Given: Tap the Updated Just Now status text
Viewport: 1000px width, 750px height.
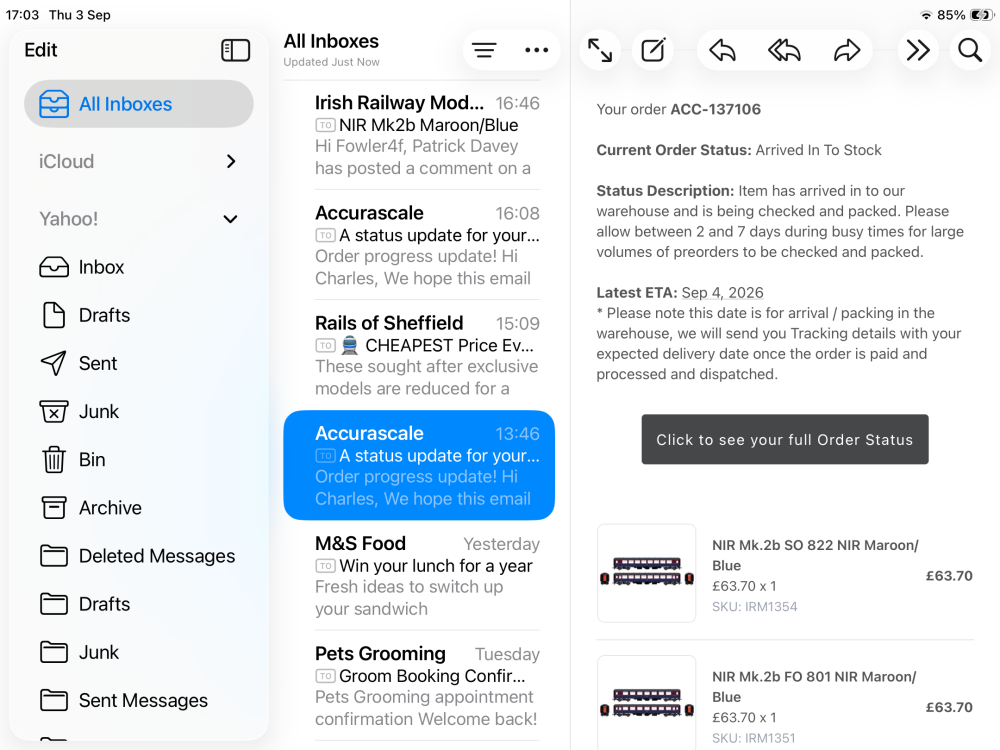Looking at the screenshot, I should (x=331, y=62).
